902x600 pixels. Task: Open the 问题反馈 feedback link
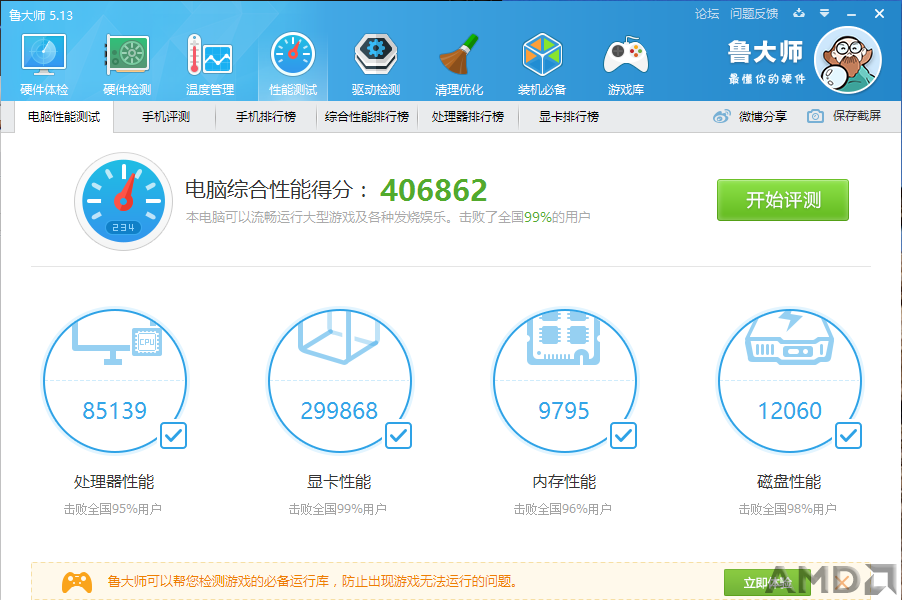coord(754,14)
